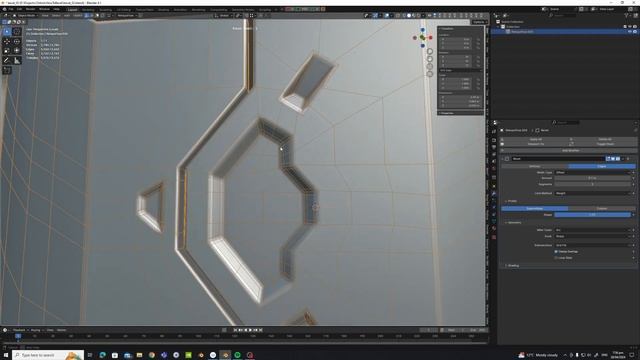Click the viewport pan hand icon
Viewport: 640px width, 360px height.
(430, 59)
